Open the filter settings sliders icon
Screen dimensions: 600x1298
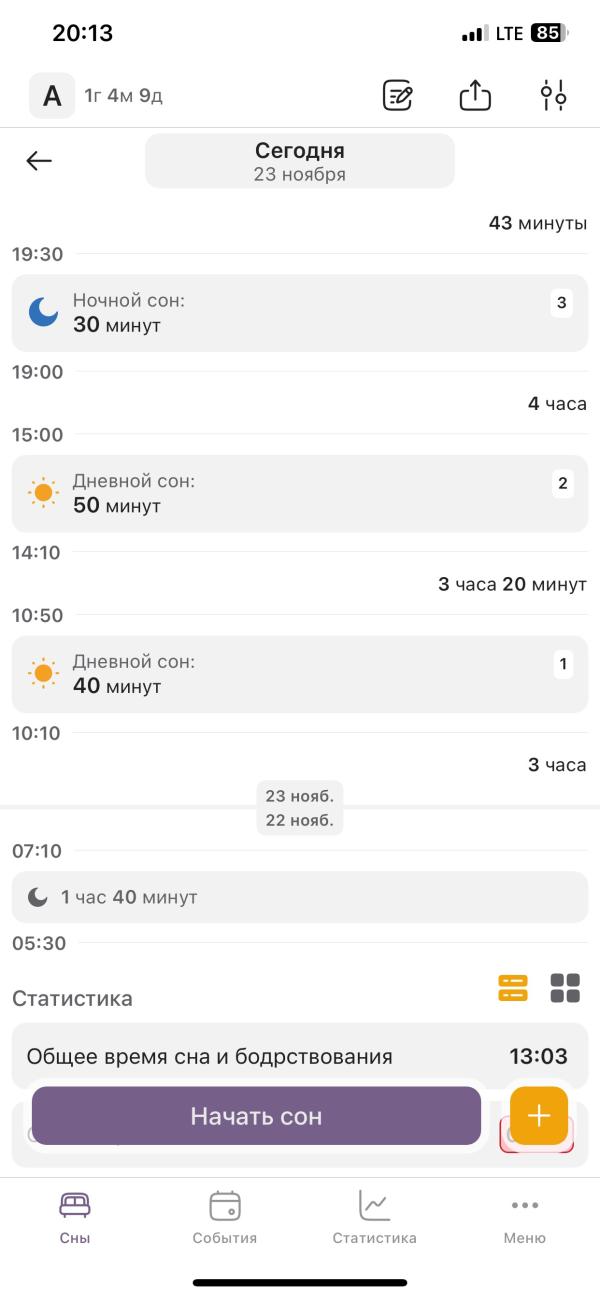pos(553,96)
